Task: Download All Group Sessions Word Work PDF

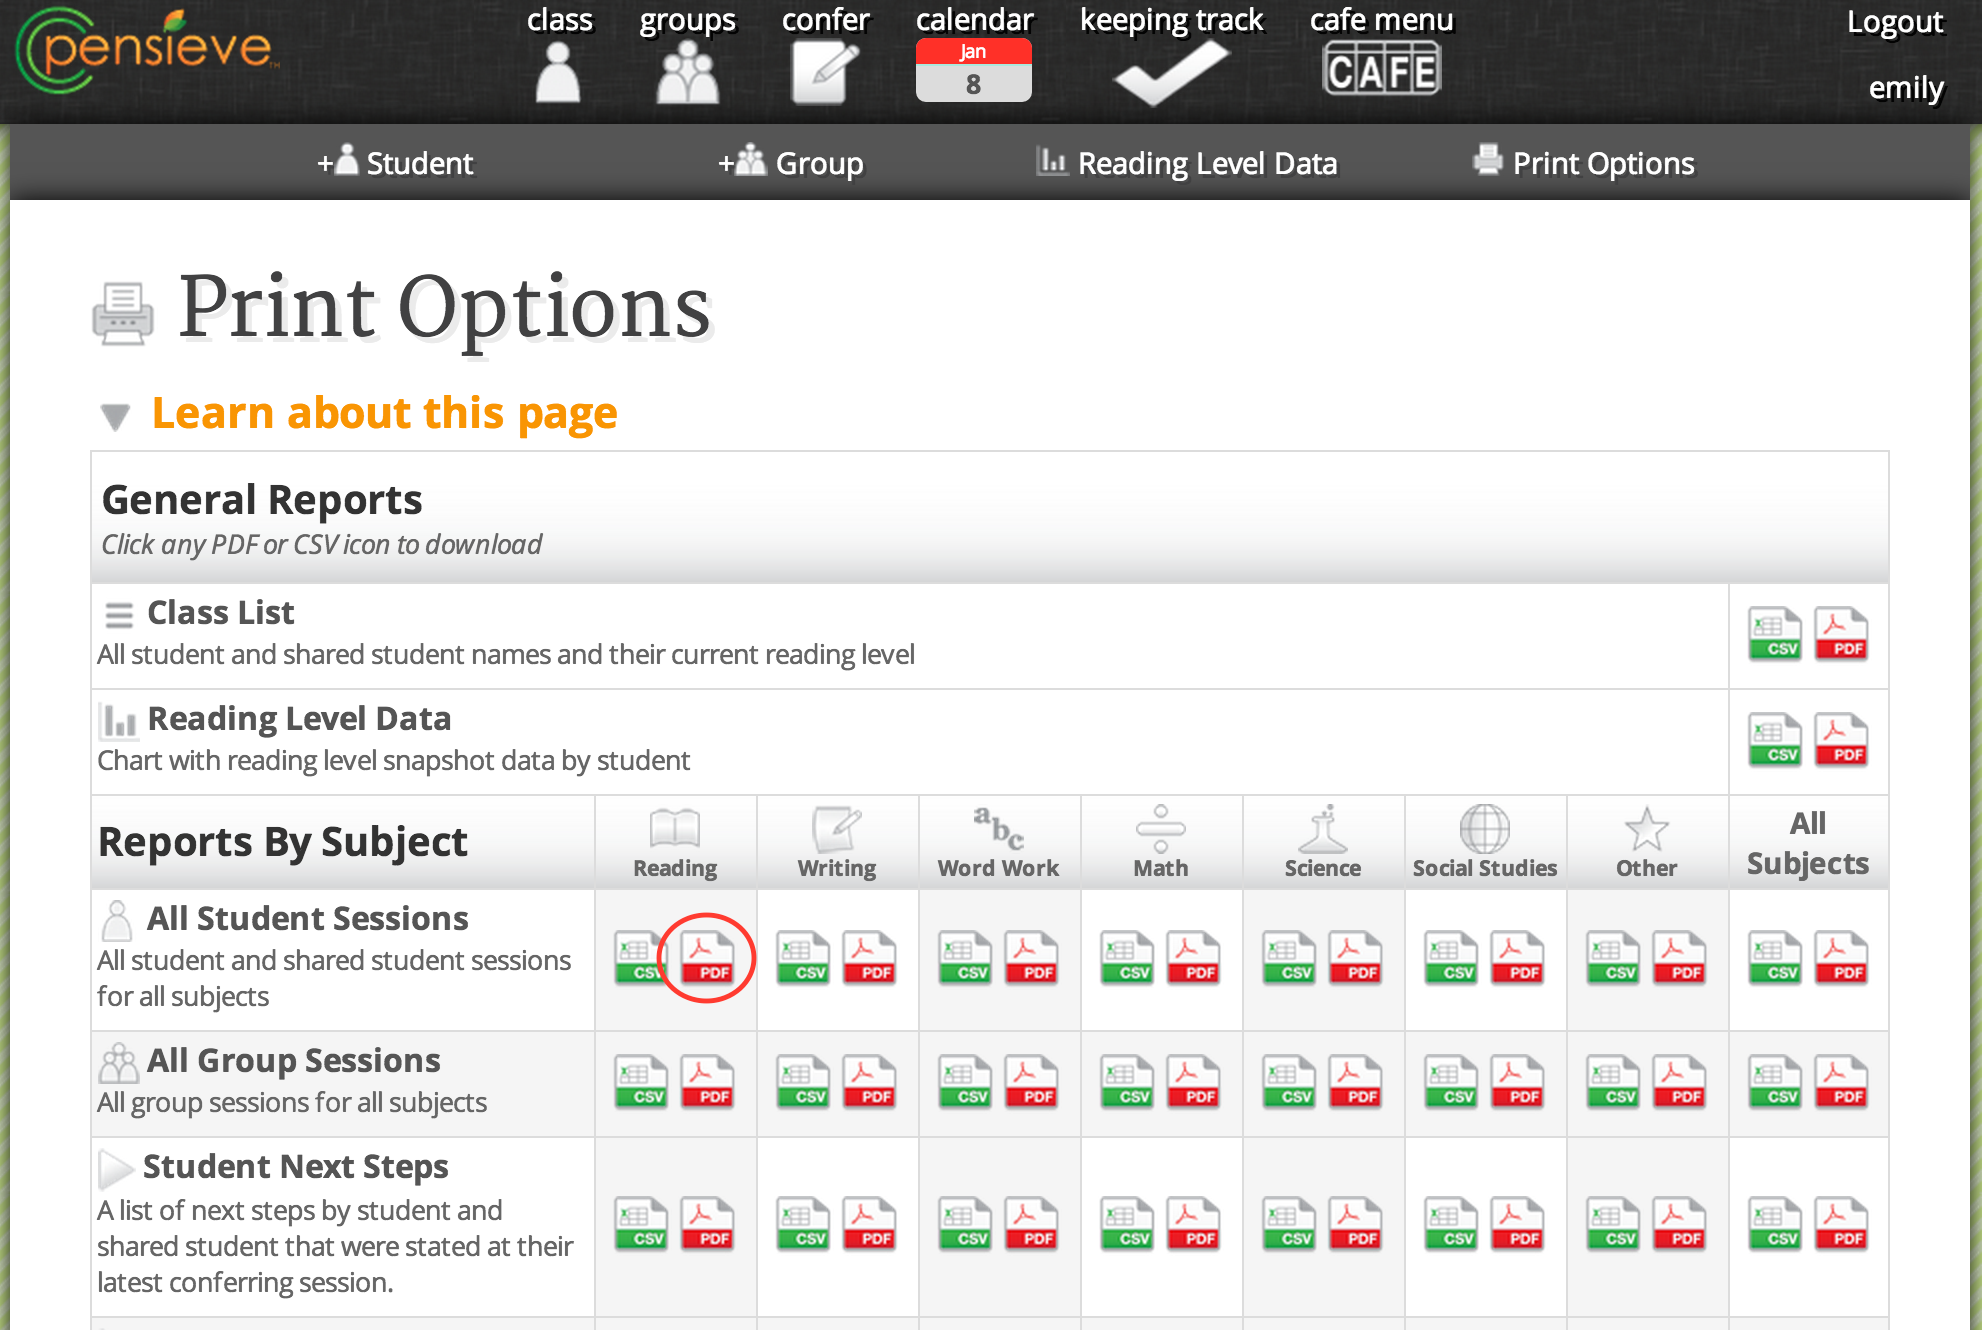Action: pyautogui.click(x=1031, y=1082)
